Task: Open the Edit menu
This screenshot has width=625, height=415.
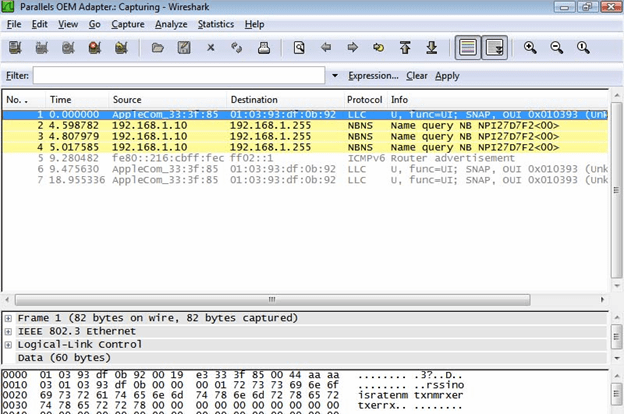Action: (x=39, y=24)
